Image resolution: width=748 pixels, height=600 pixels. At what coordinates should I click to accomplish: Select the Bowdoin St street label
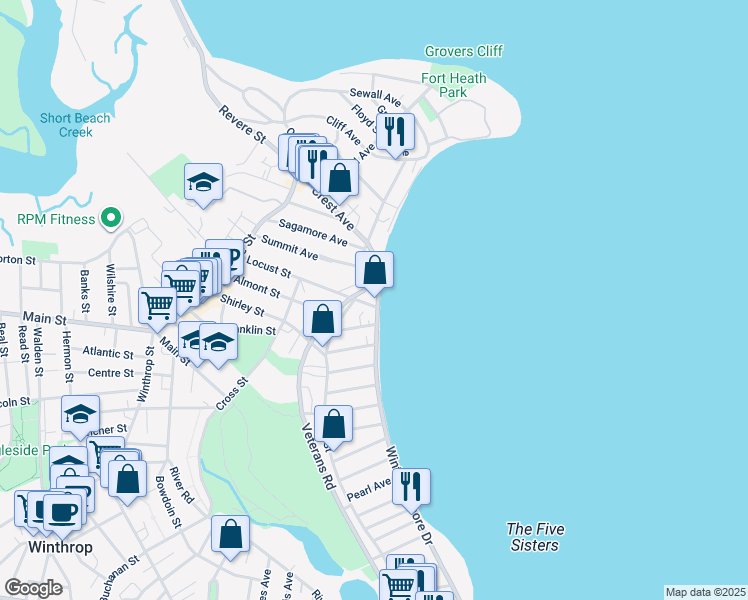168,502
